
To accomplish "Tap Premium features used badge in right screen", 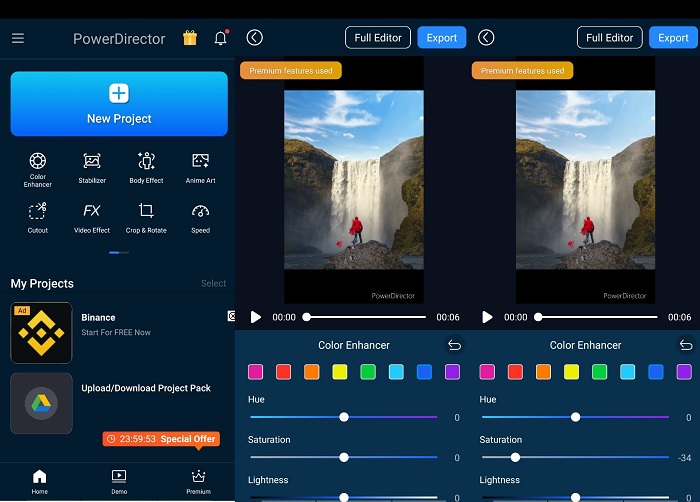I will pyautogui.click(x=522, y=71).
